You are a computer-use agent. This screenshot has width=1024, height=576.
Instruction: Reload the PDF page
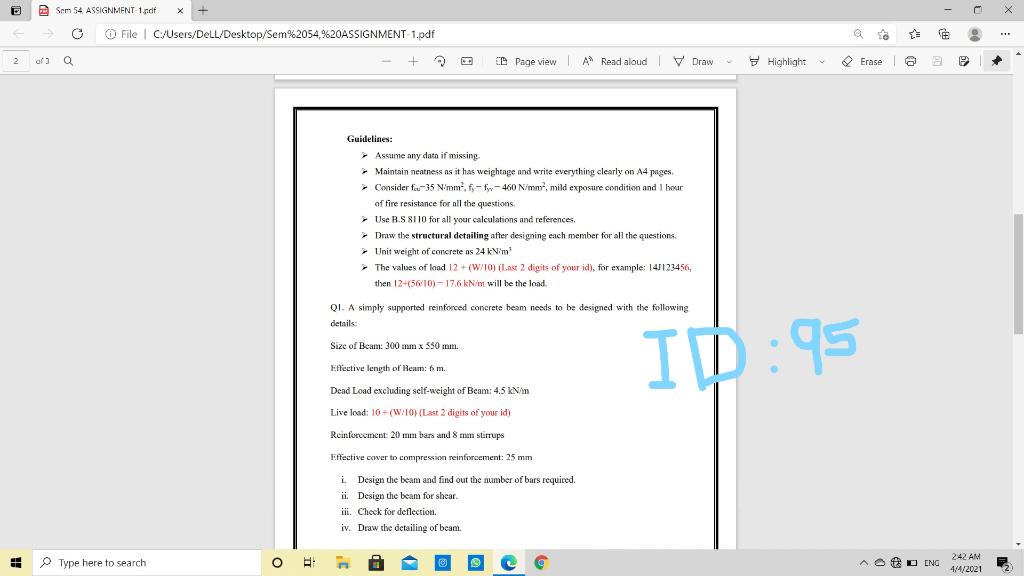click(77, 34)
